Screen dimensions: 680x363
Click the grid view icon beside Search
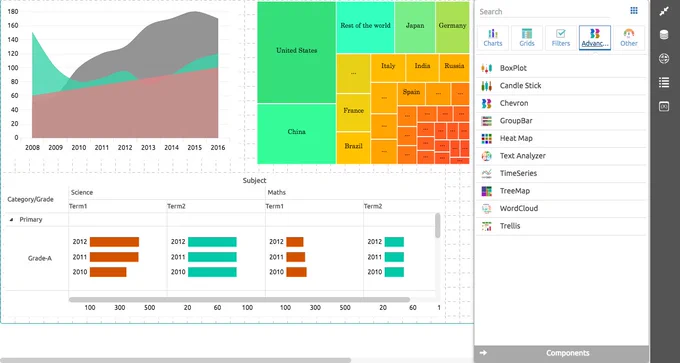click(x=634, y=11)
